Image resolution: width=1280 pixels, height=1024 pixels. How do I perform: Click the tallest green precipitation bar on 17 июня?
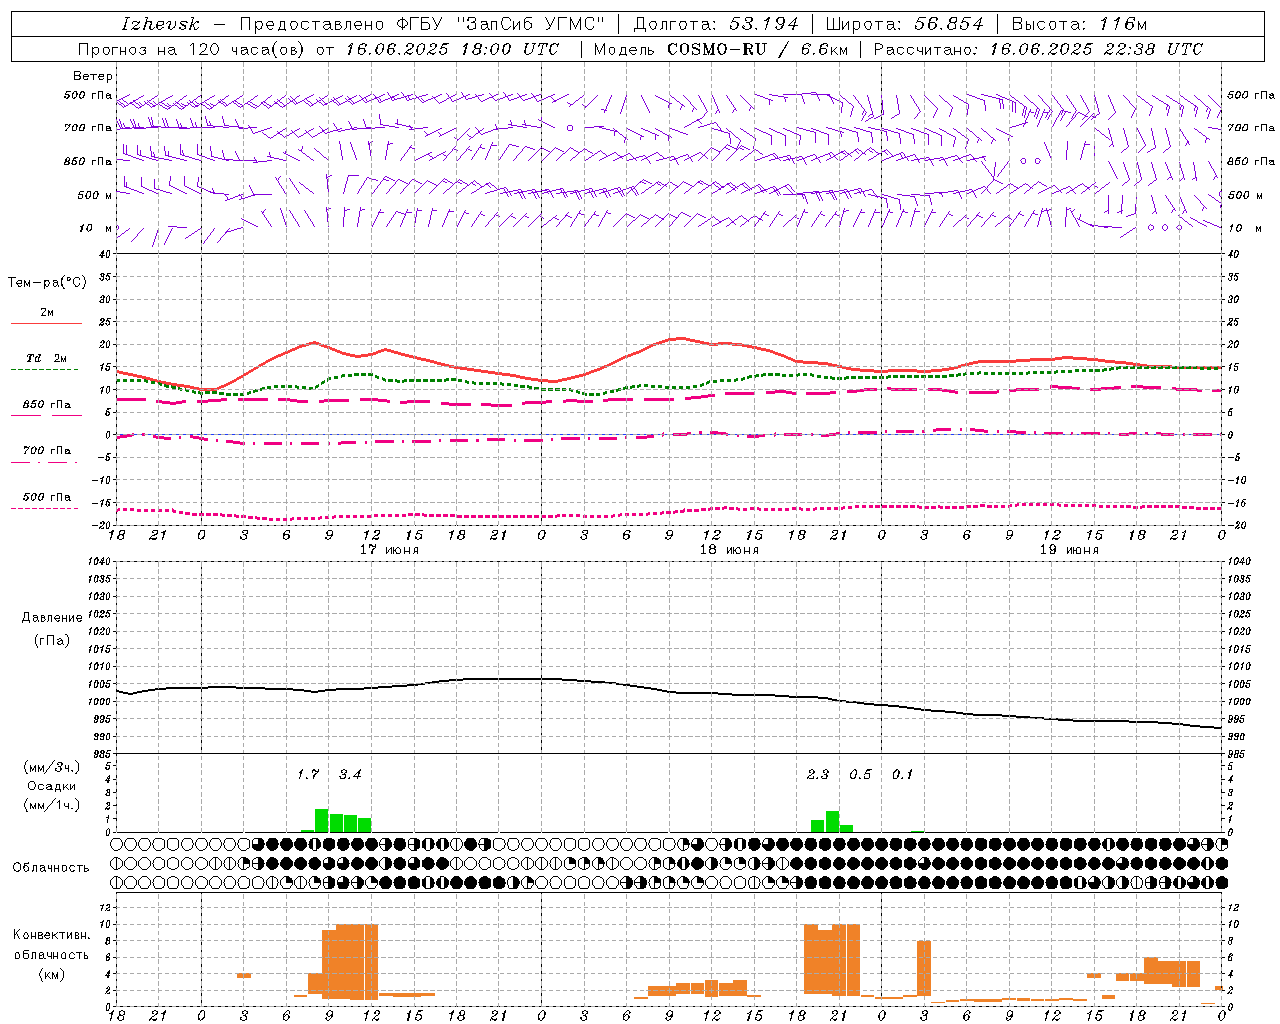click(x=322, y=820)
